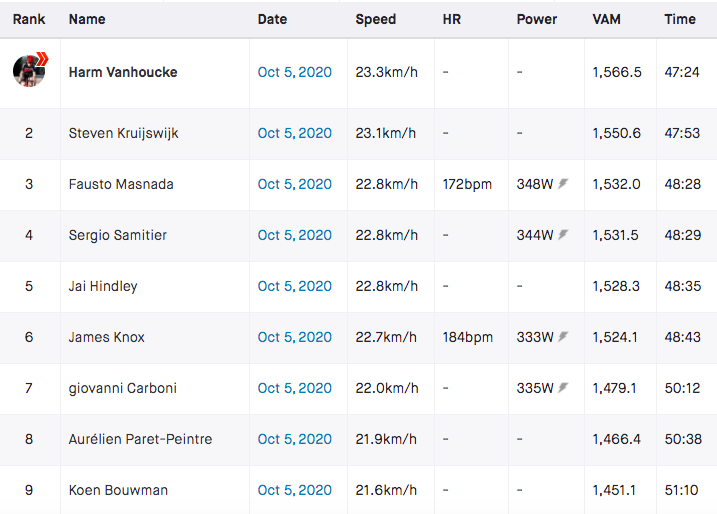
Task: Open Koen Bouwman's activity date link
Action: (x=294, y=490)
